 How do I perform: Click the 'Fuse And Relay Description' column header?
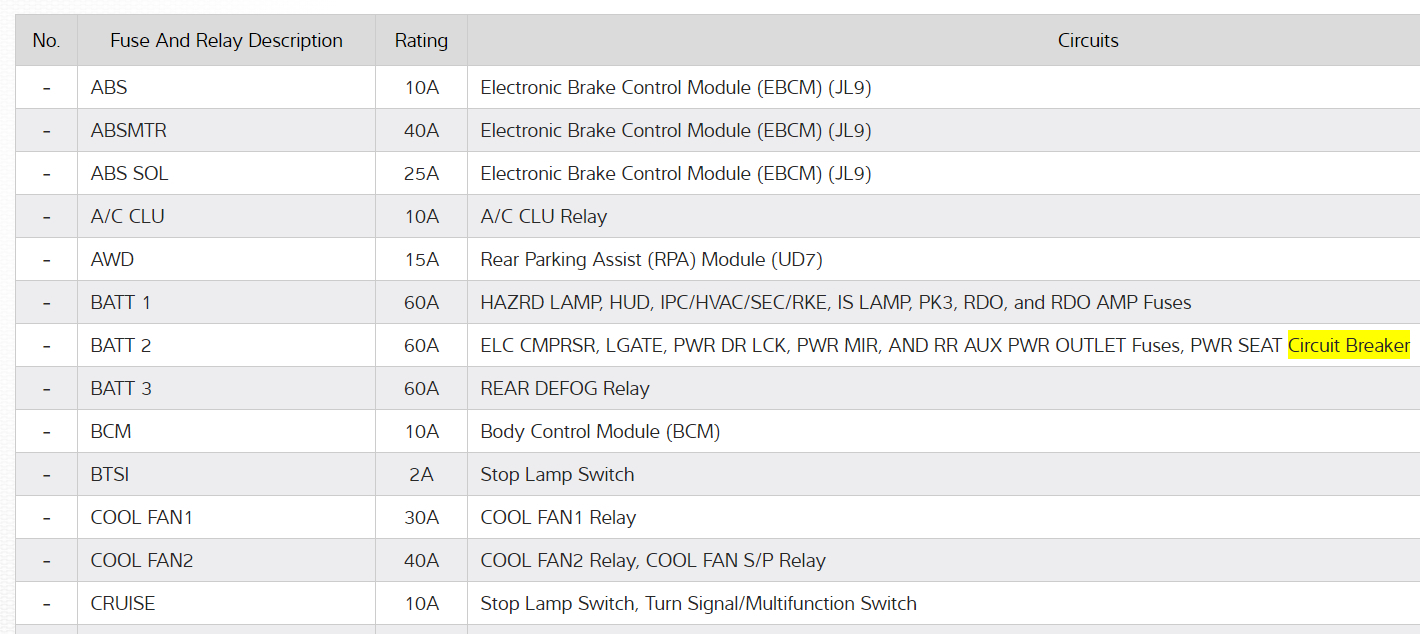226,41
